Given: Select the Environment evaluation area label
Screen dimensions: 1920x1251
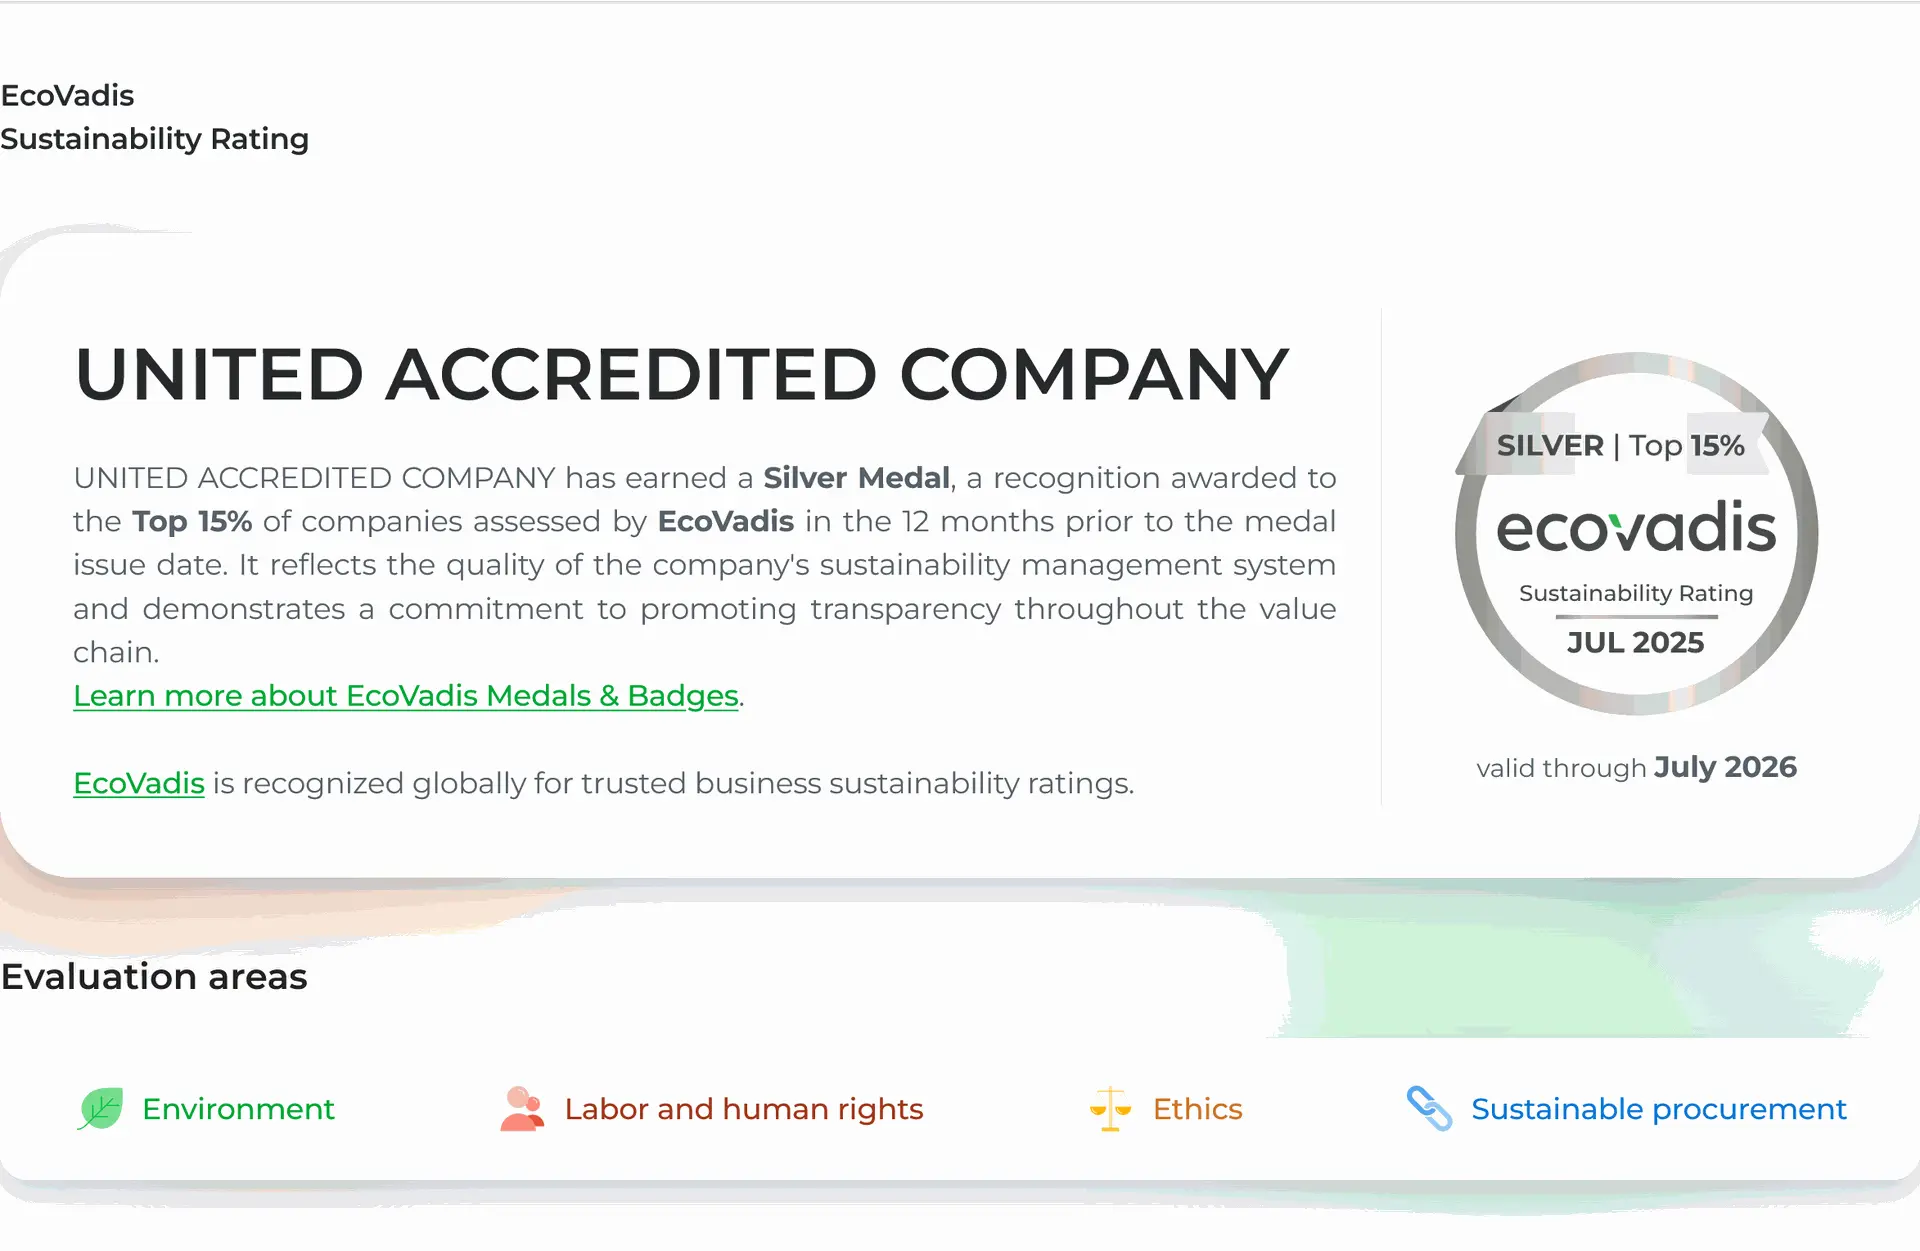Looking at the screenshot, I should tap(238, 1109).
